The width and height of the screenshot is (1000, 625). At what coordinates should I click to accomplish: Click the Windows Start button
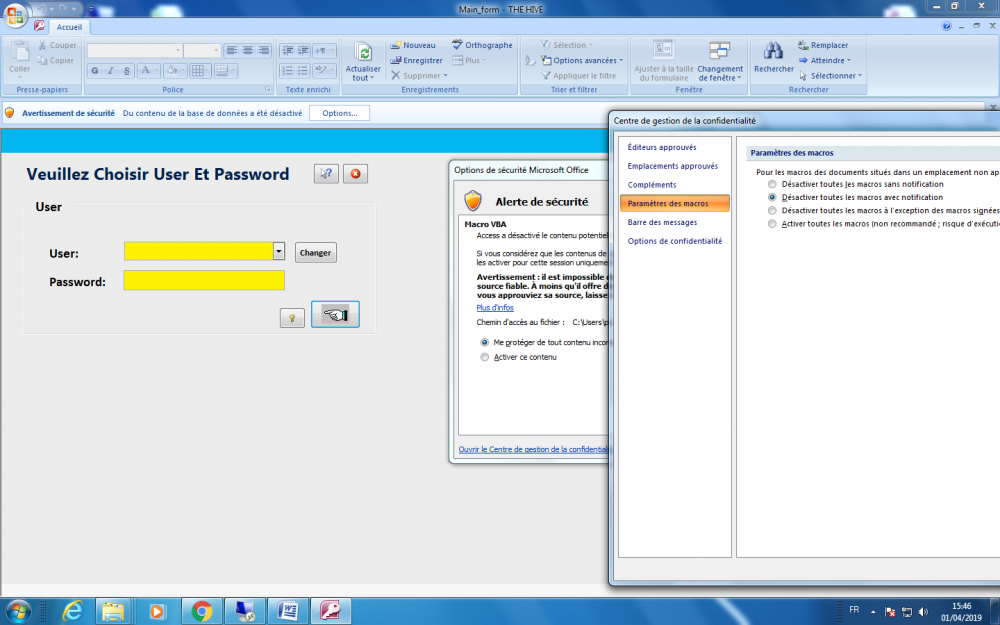(x=17, y=611)
